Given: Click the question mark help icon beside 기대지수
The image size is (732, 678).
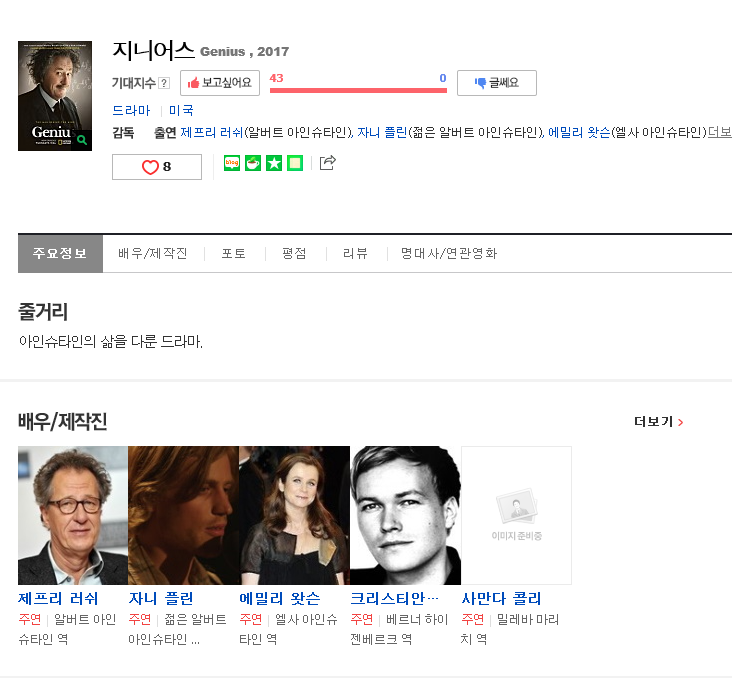Looking at the screenshot, I should pyautogui.click(x=164, y=83).
